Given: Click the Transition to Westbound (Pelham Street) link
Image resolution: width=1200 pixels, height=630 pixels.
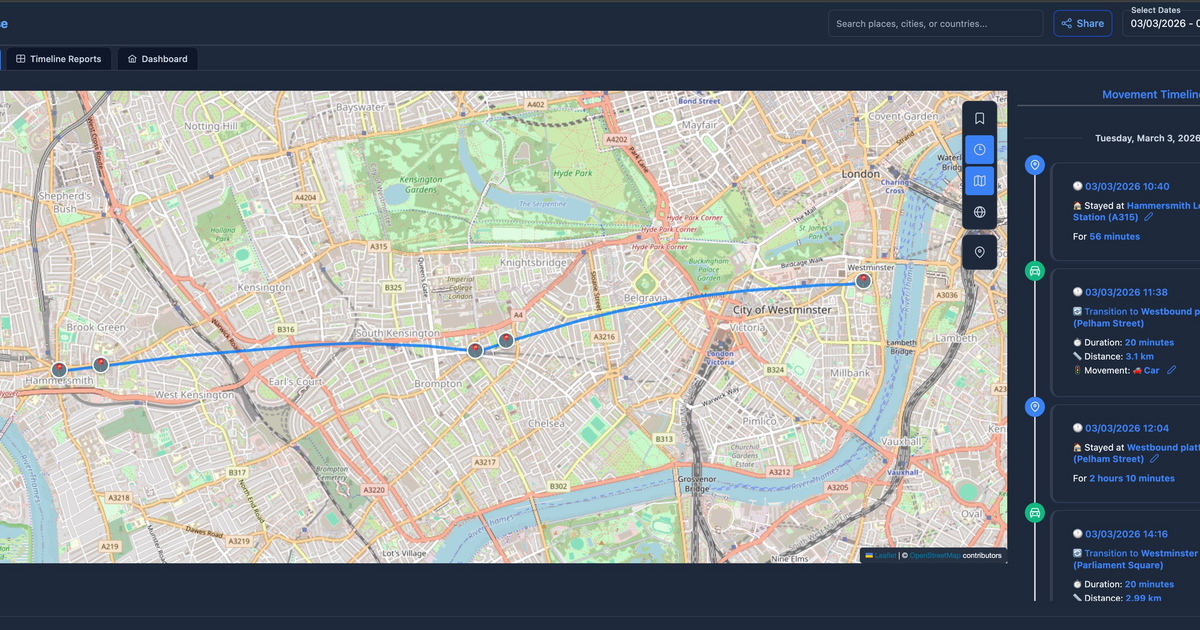Looking at the screenshot, I should point(1136,317).
